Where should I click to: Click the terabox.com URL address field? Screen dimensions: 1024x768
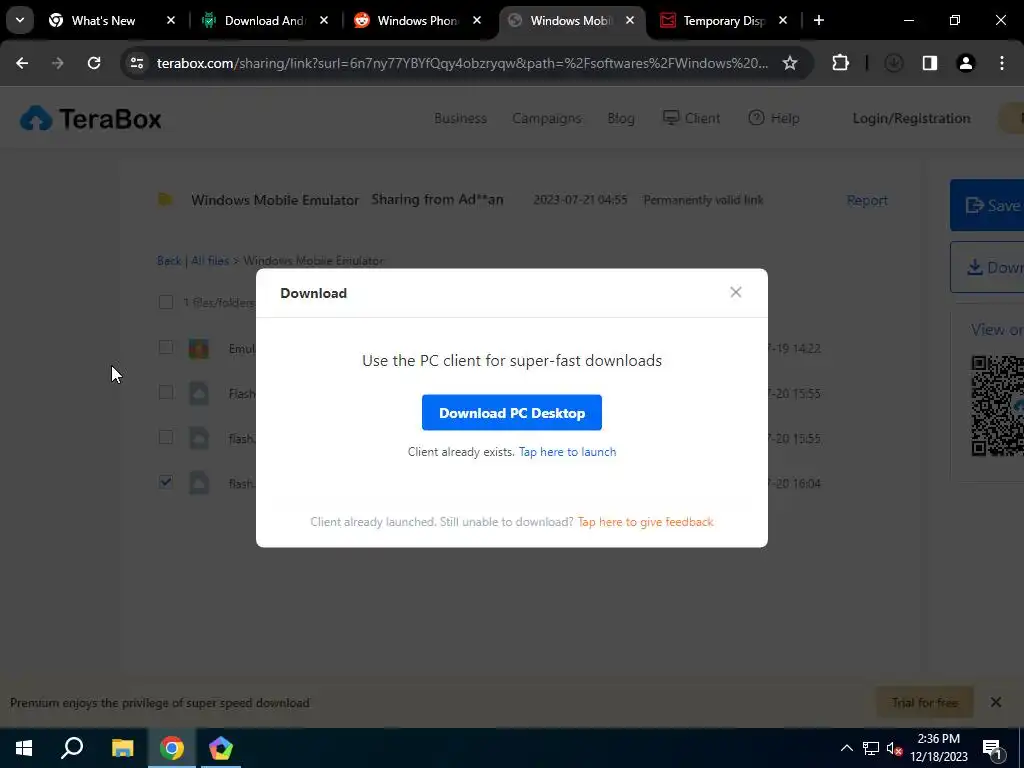click(462, 63)
